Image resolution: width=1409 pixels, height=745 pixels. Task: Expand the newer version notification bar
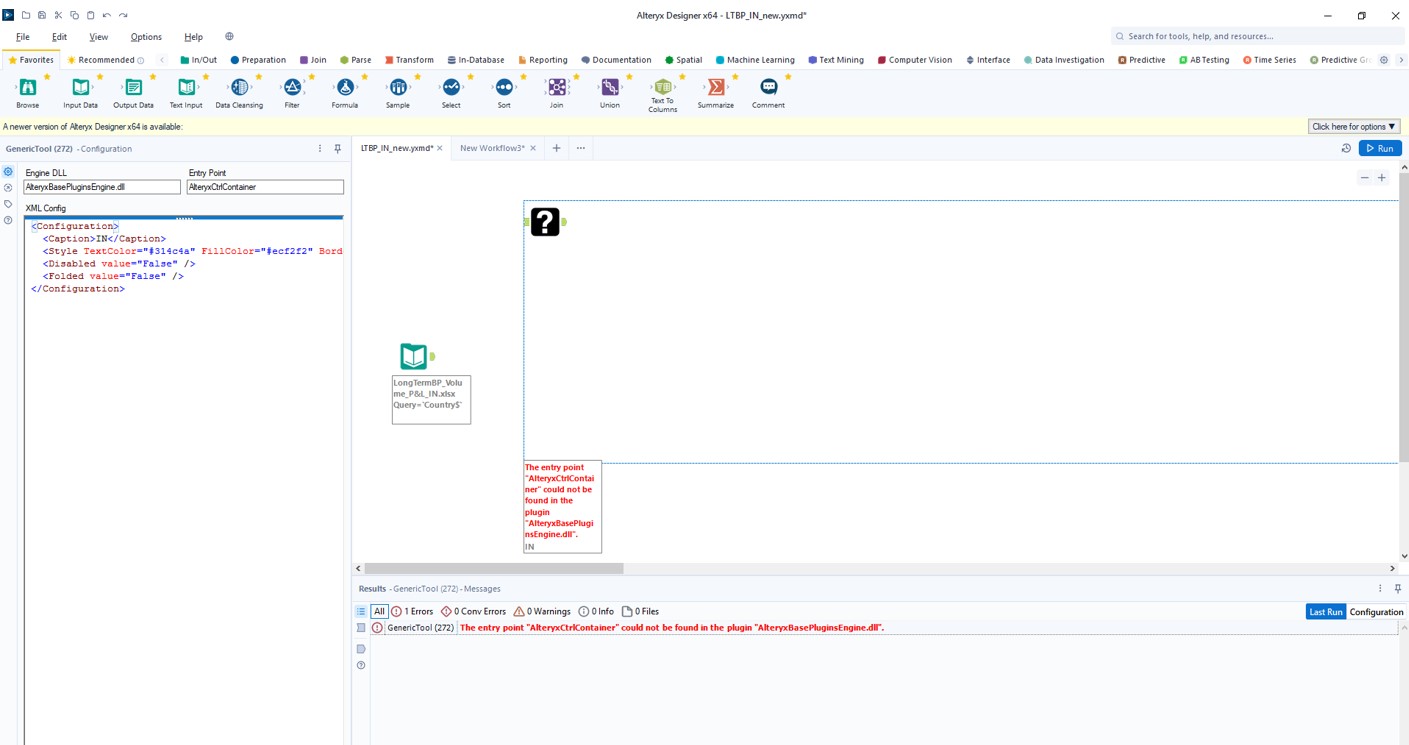tap(1353, 126)
